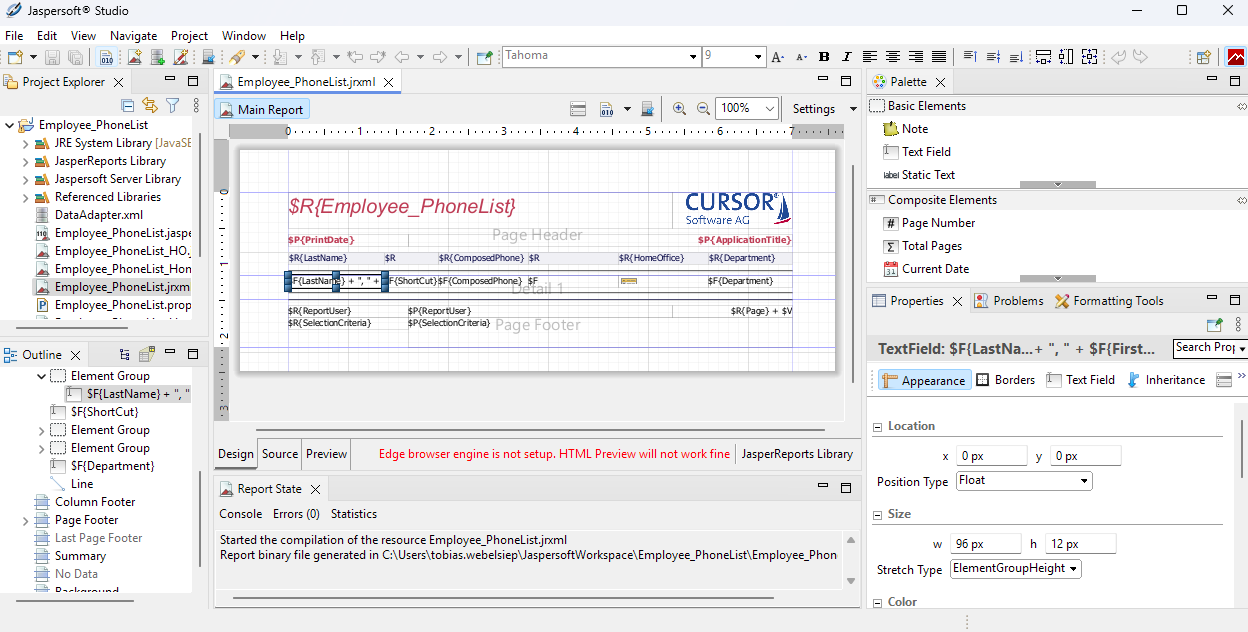Viewport: 1248px width, 632px height.
Task: Click the Zoom Out magnifier icon
Action: pyautogui.click(x=703, y=108)
